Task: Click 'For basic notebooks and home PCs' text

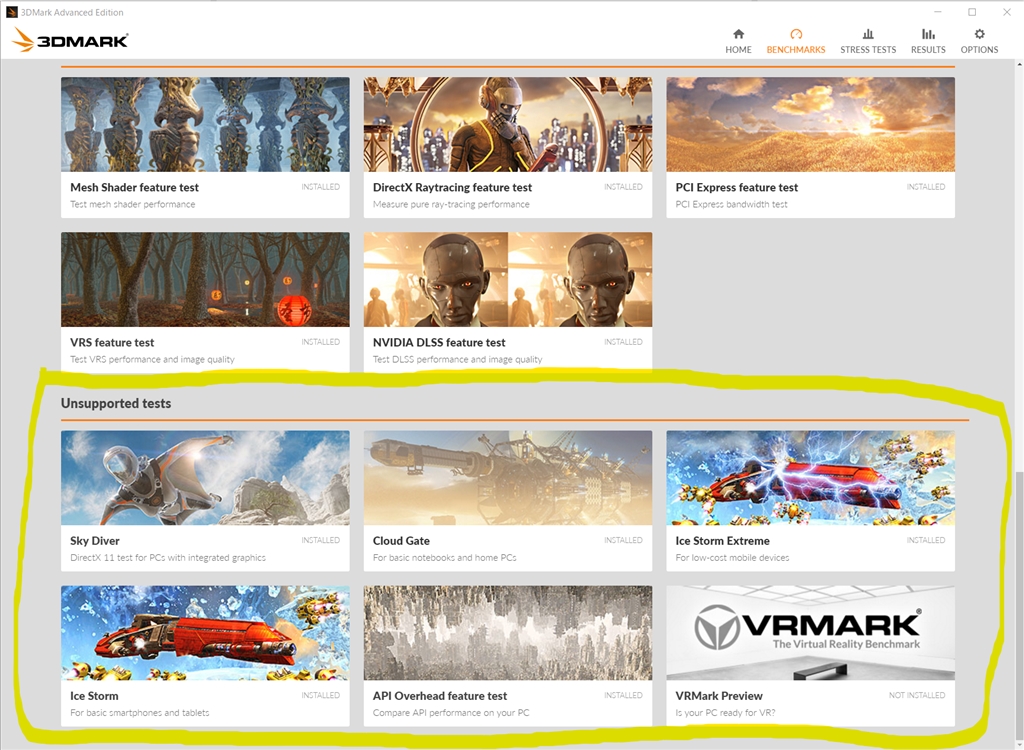Action: coord(444,558)
